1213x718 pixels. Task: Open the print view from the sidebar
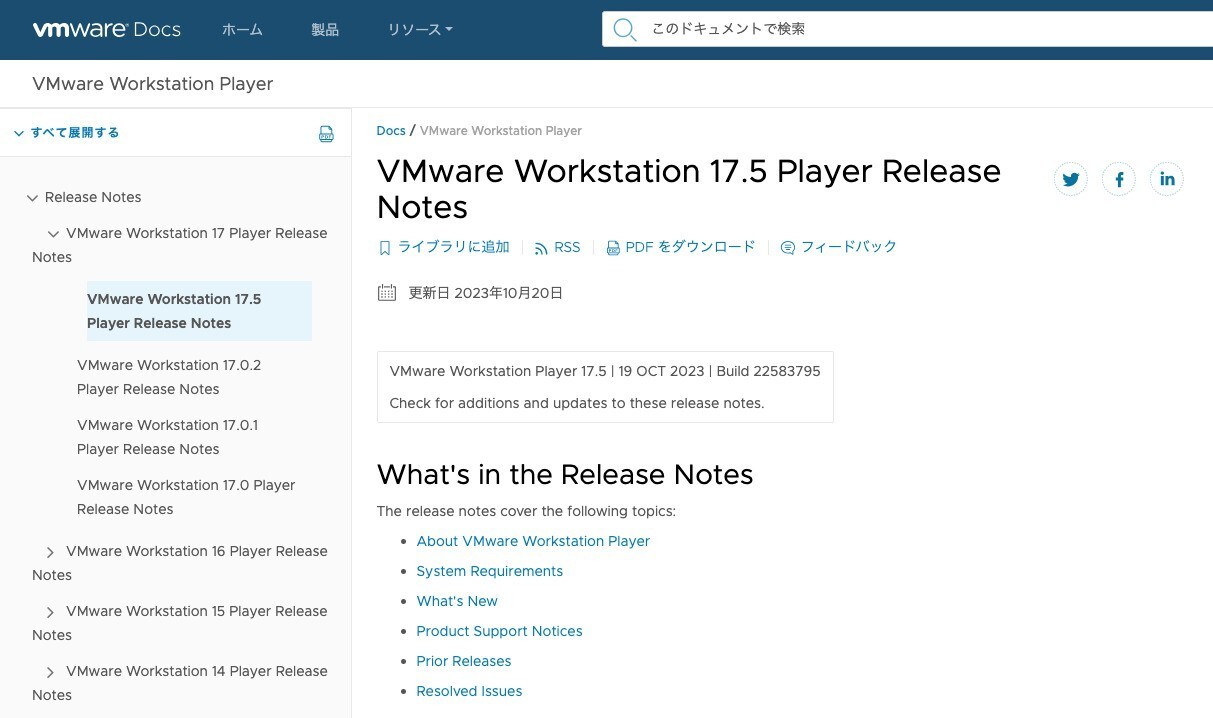coord(326,133)
